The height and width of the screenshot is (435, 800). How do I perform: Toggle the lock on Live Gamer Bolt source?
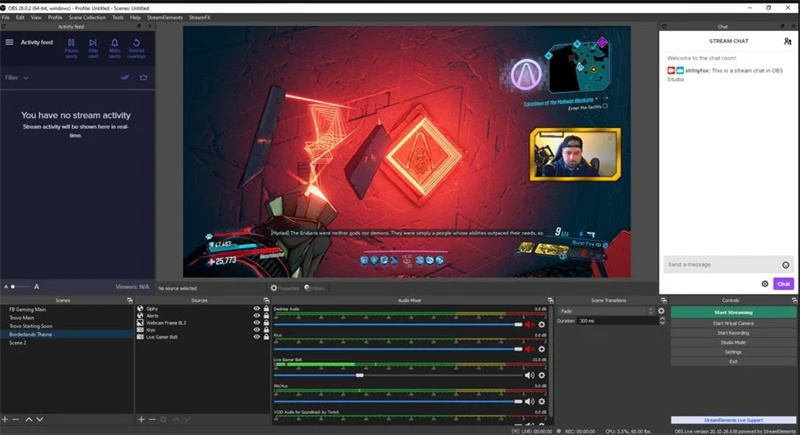coord(266,337)
